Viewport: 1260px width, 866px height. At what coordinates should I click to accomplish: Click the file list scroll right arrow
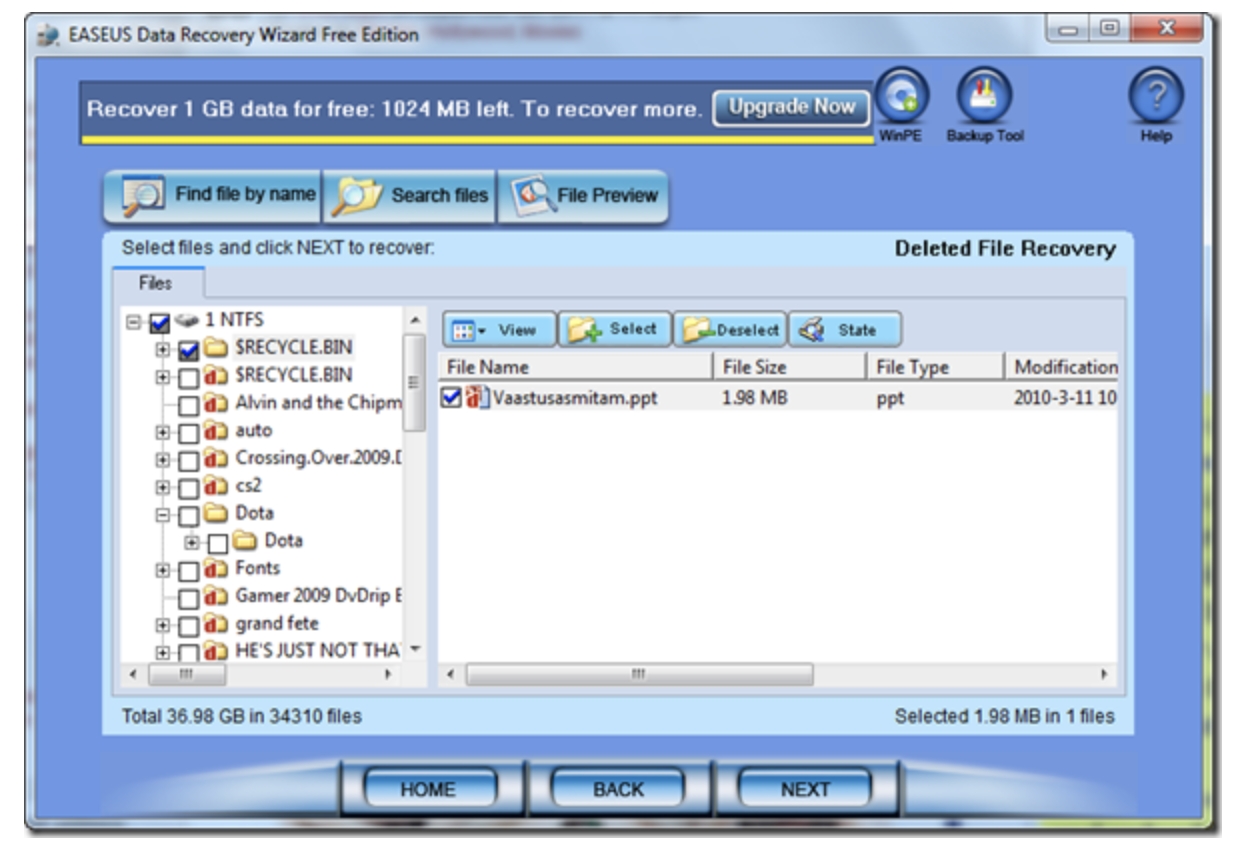pos(1105,674)
